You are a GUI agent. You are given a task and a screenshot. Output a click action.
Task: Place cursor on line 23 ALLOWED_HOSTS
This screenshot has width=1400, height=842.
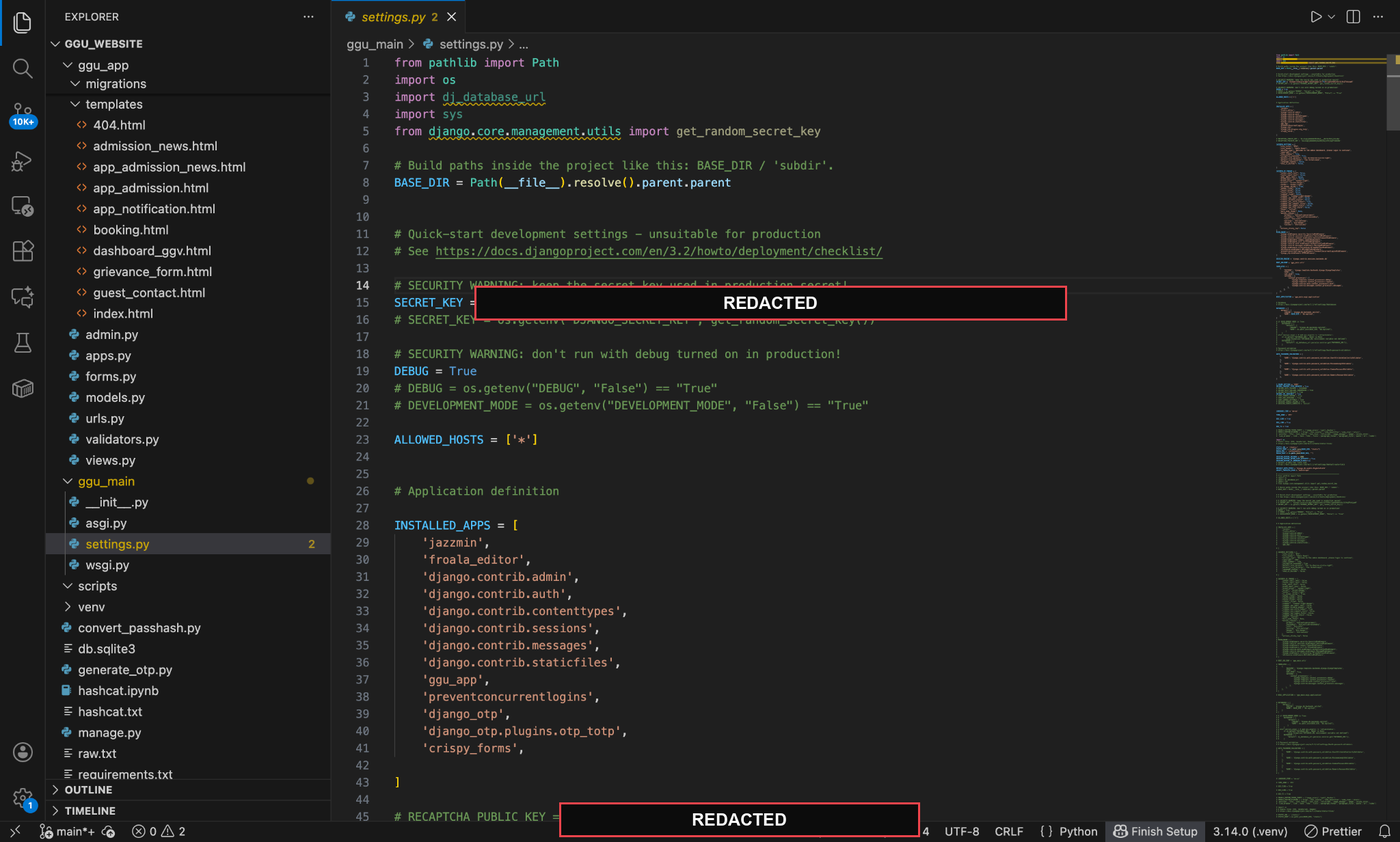466,440
